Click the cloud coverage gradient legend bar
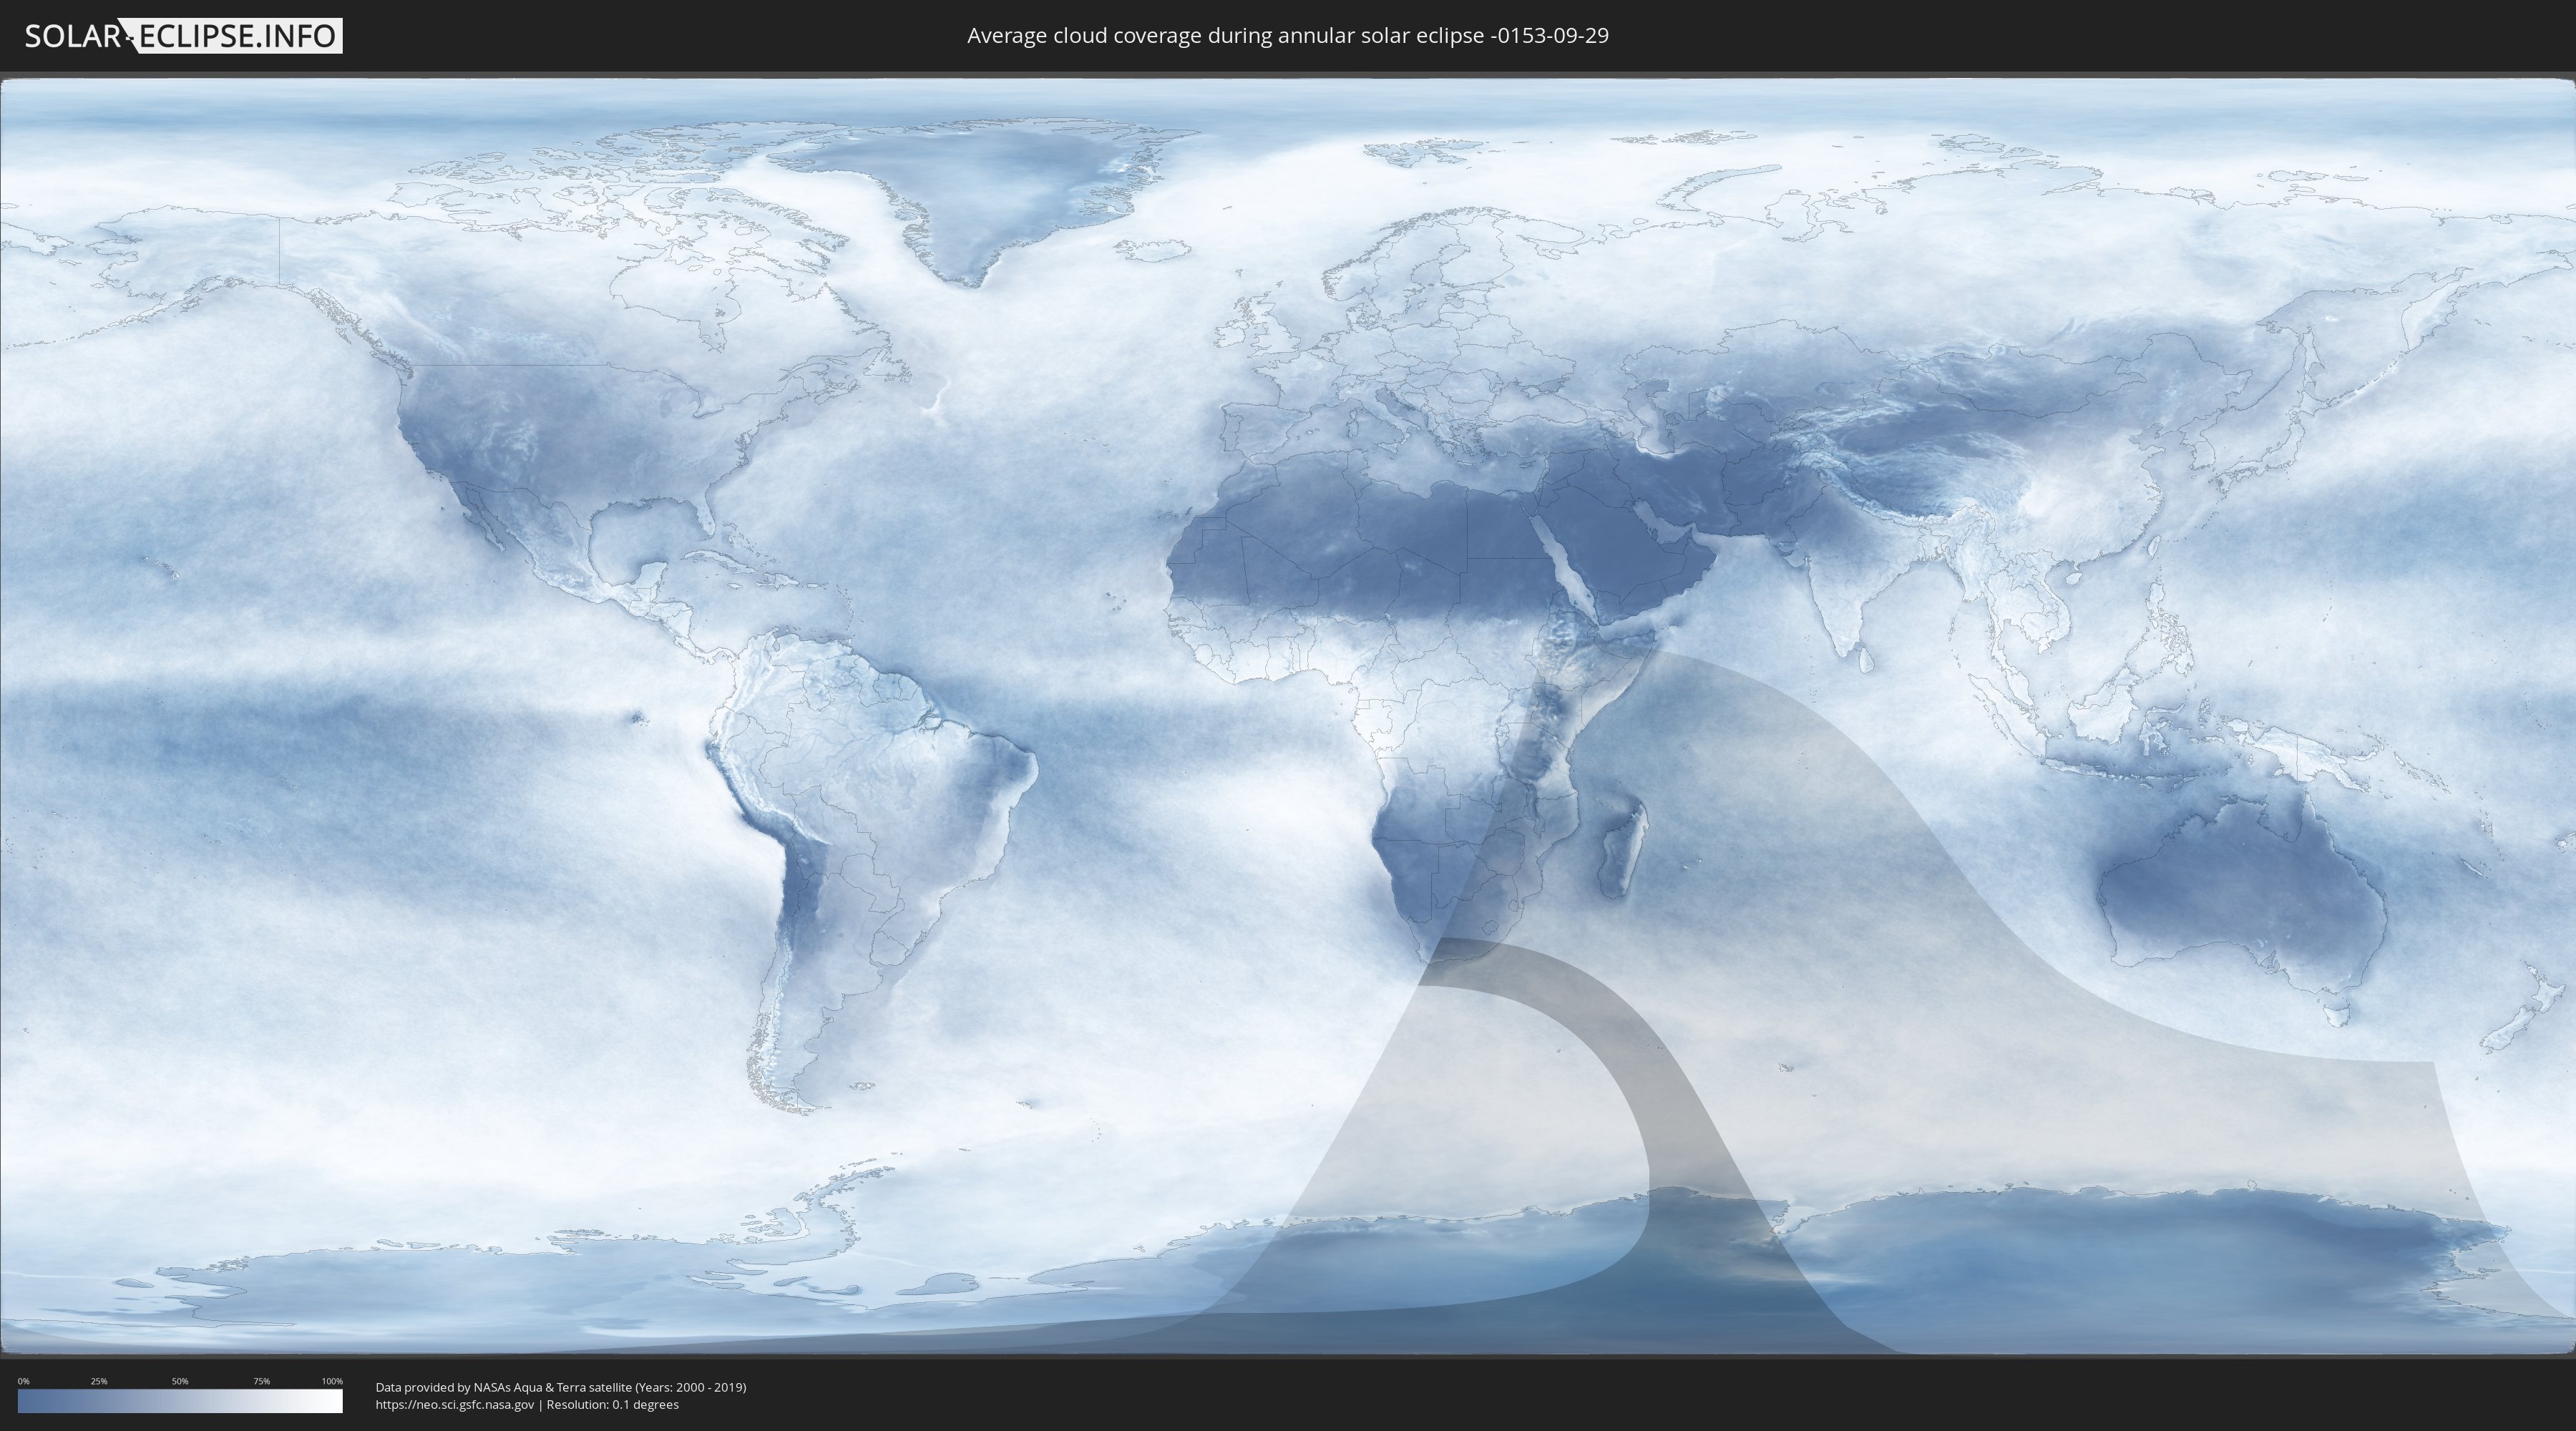The image size is (2576, 1431). pyautogui.click(x=180, y=1401)
